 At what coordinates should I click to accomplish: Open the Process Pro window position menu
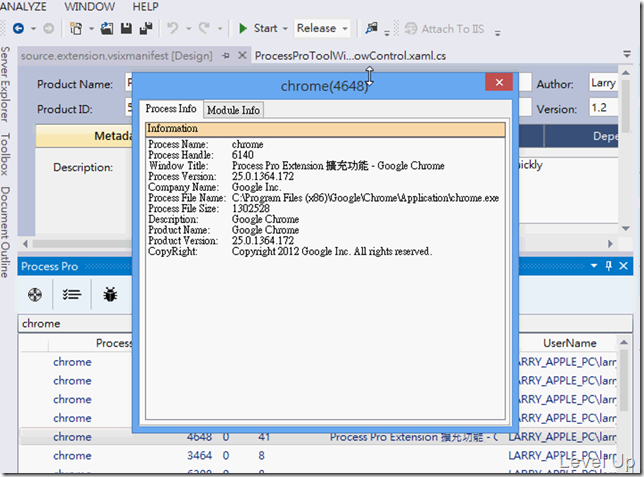(594, 266)
